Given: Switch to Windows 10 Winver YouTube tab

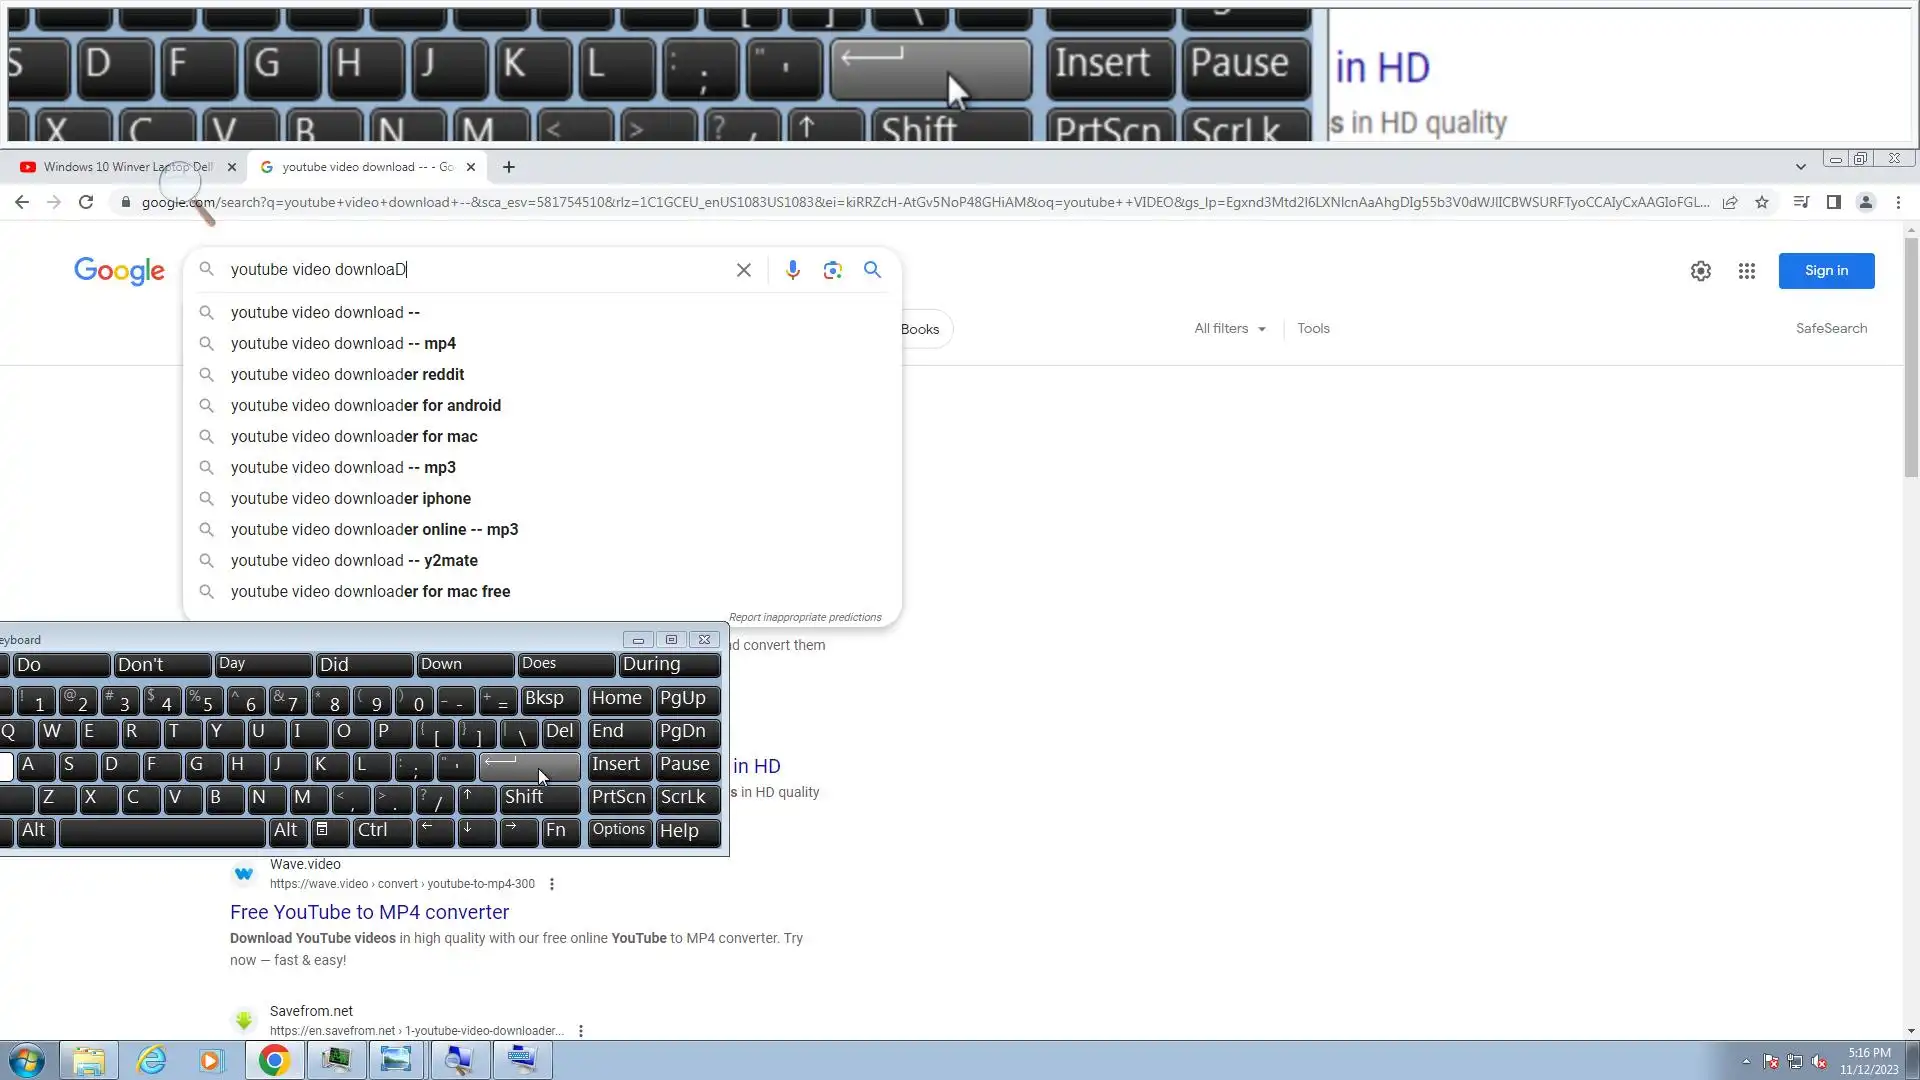Looking at the screenshot, I should pos(127,167).
